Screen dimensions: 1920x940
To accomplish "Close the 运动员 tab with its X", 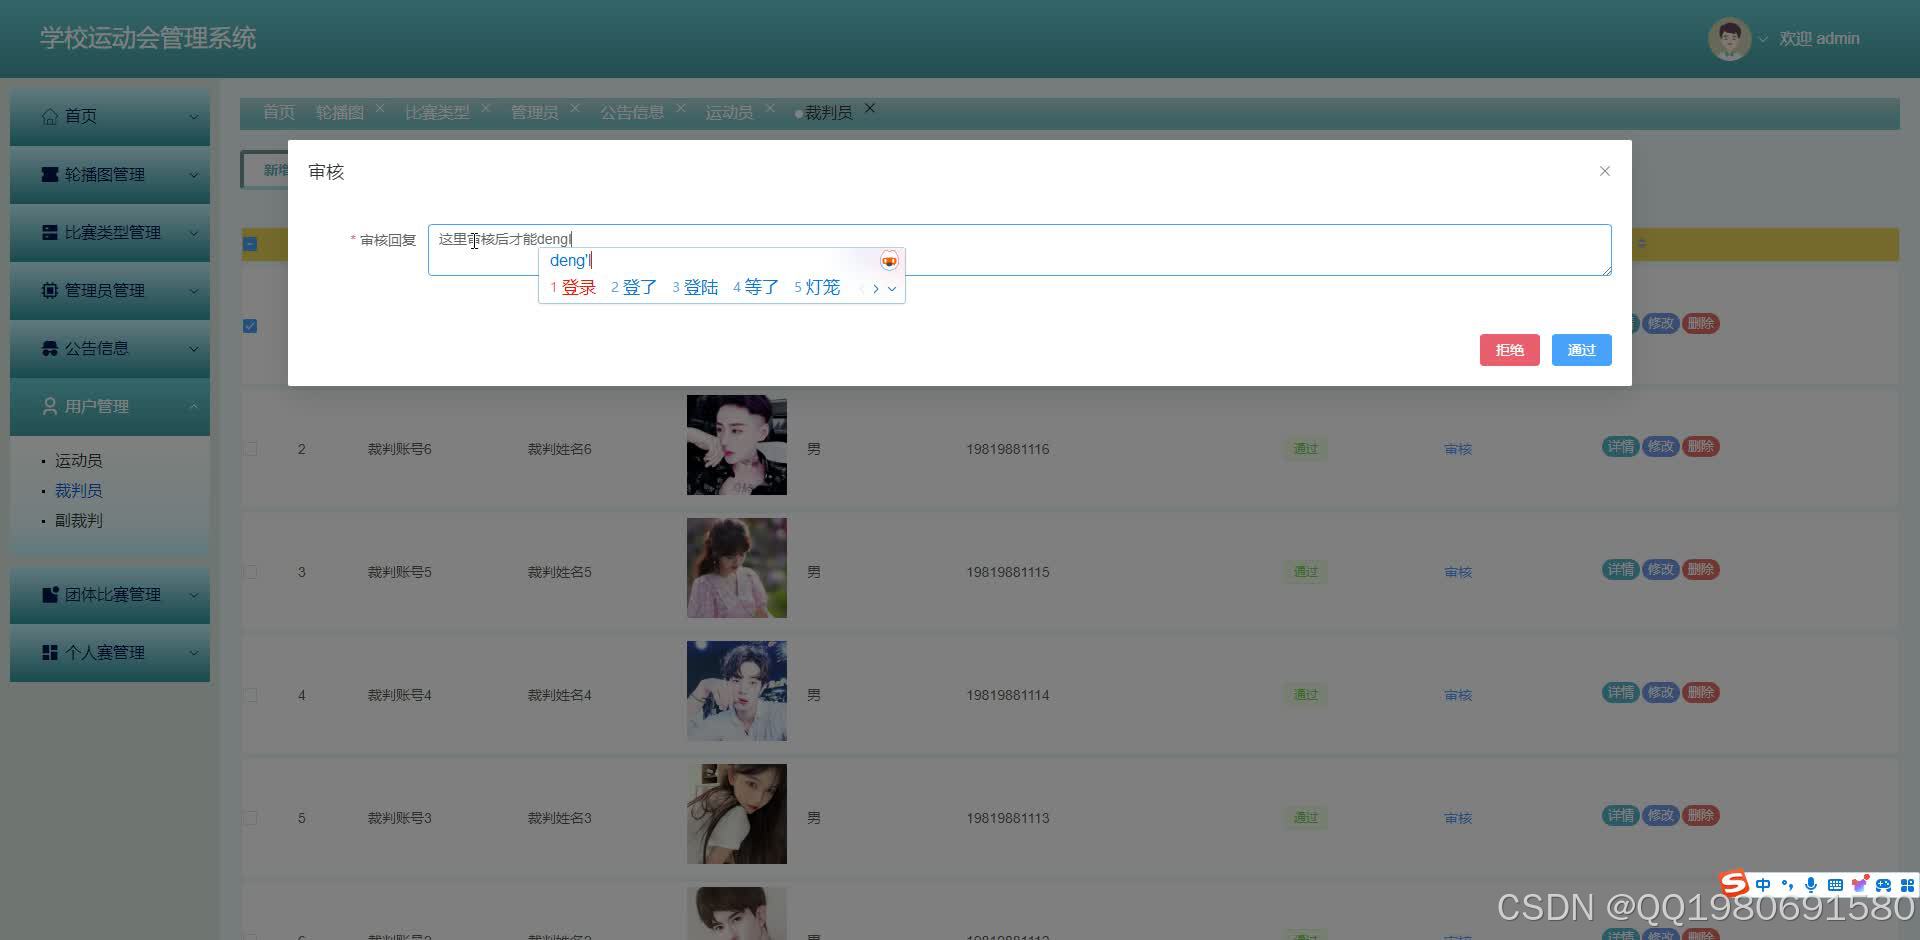I will [770, 108].
